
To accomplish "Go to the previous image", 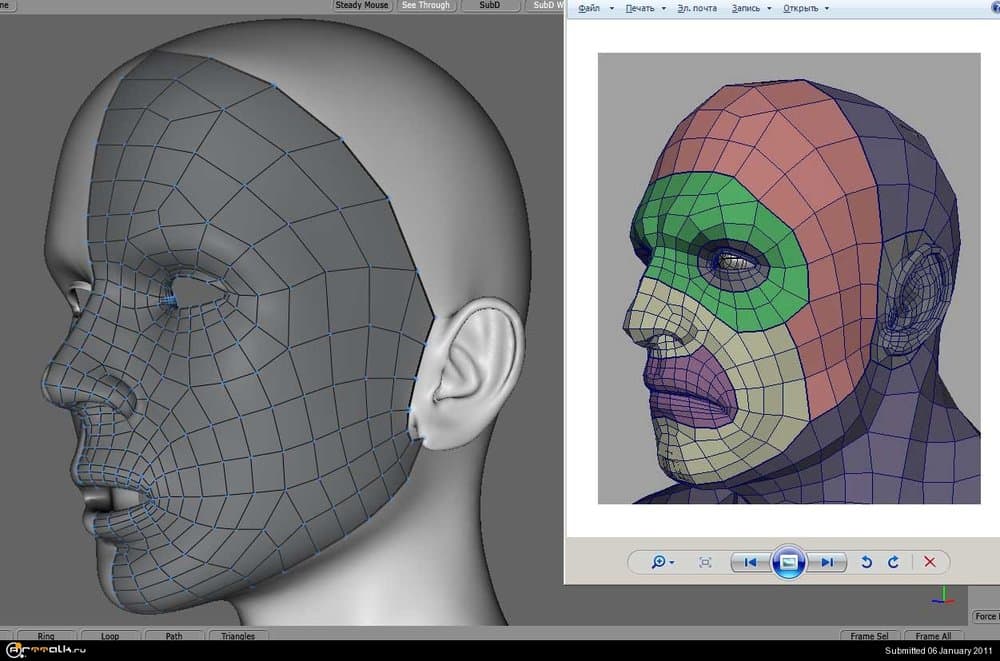I will [x=749, y=562].
